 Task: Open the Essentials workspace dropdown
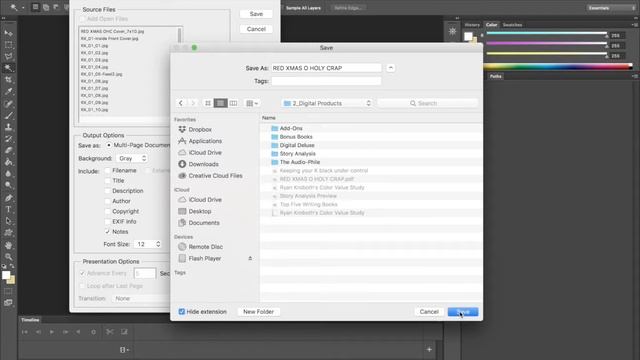[x=611, y=8]
